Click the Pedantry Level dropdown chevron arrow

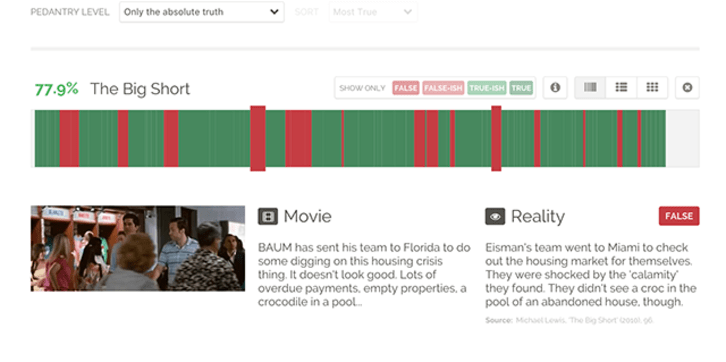click(x=274, y=12)
